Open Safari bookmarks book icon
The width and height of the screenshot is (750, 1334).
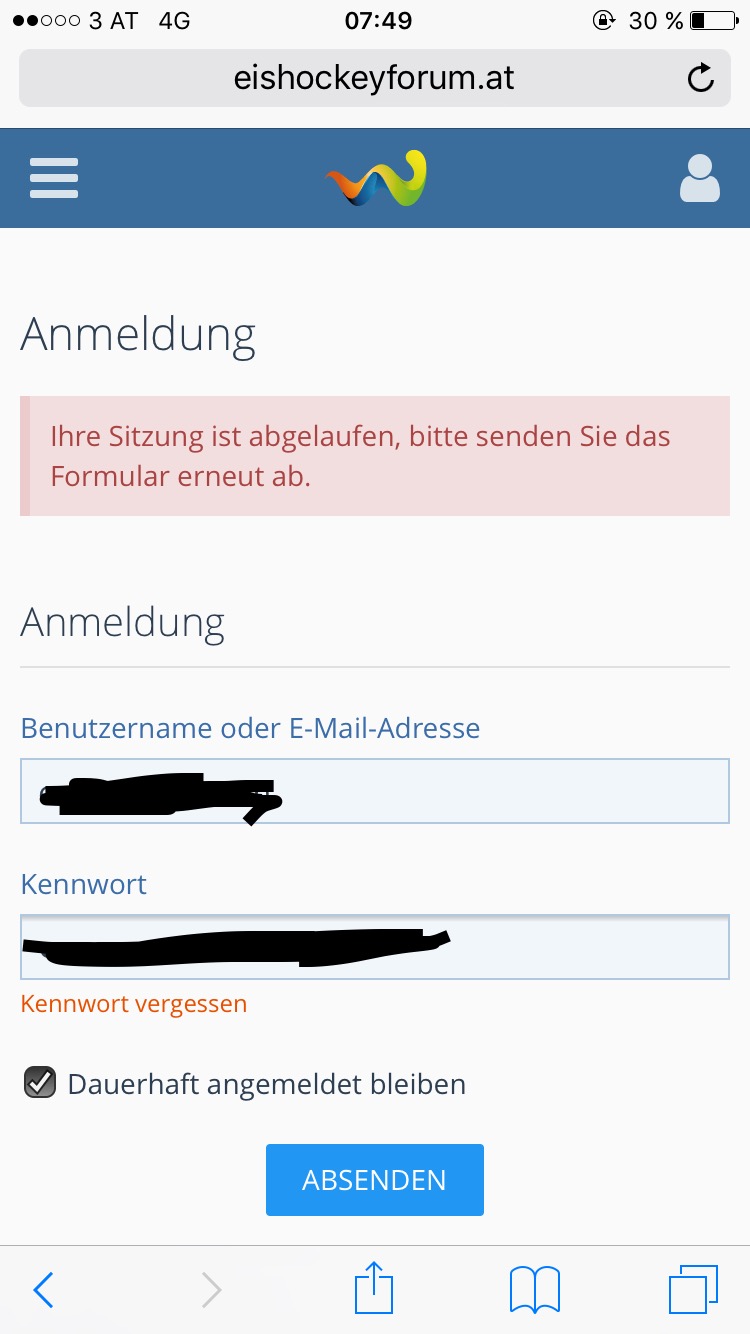[535, 1290]
